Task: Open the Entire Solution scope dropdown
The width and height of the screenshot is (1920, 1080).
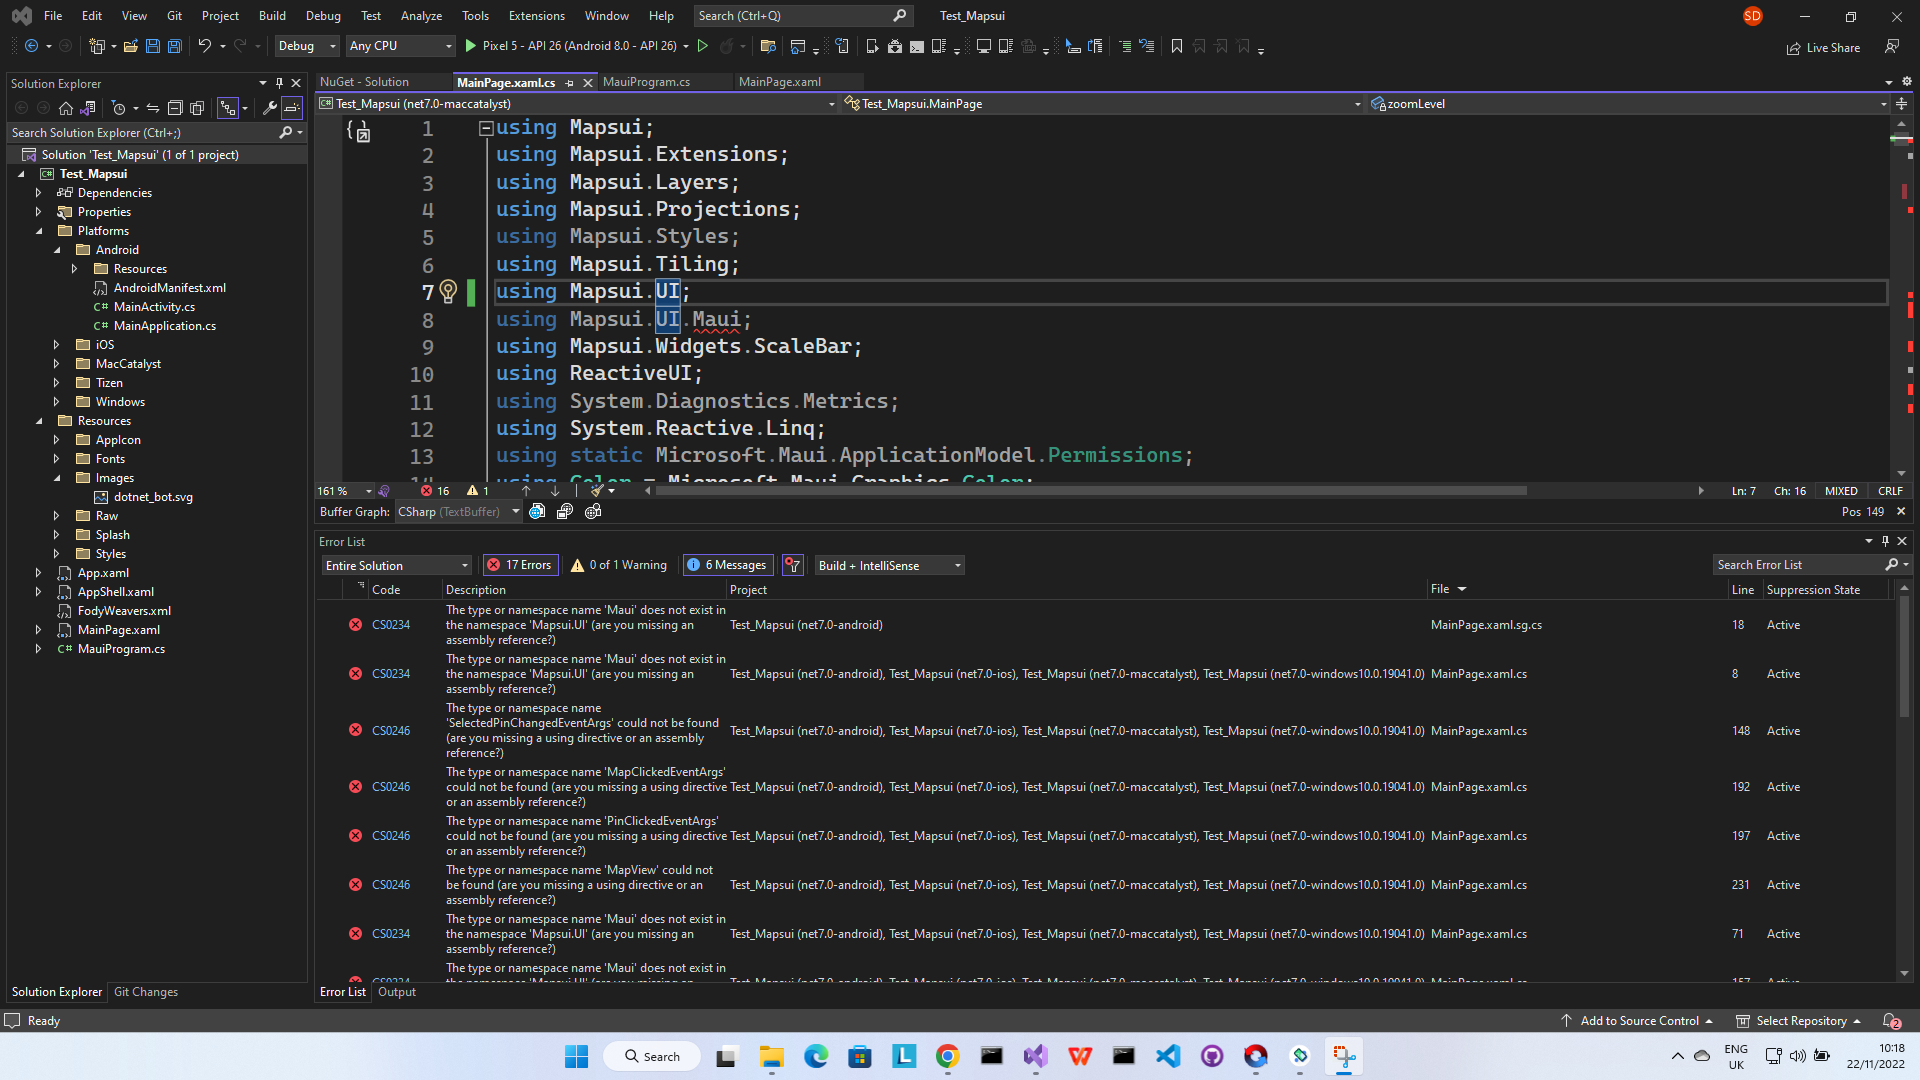Action: tap(396, 565)
